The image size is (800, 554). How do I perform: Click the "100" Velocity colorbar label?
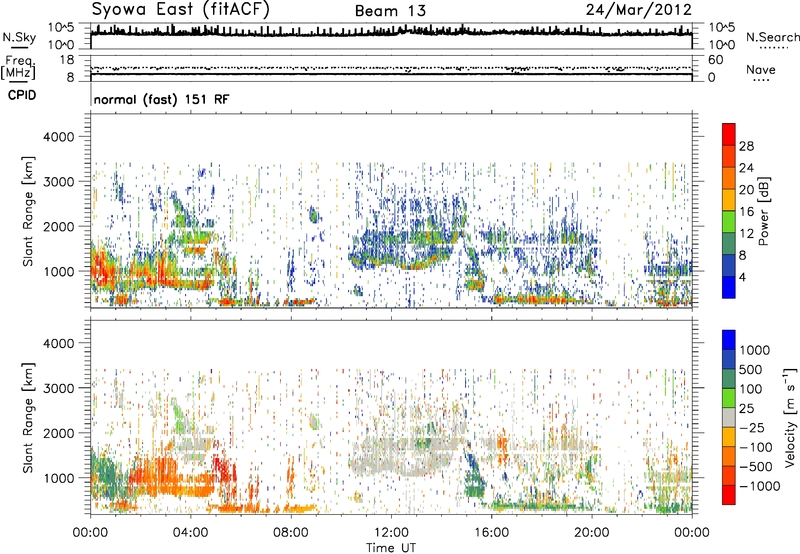[x=751, y=389]
